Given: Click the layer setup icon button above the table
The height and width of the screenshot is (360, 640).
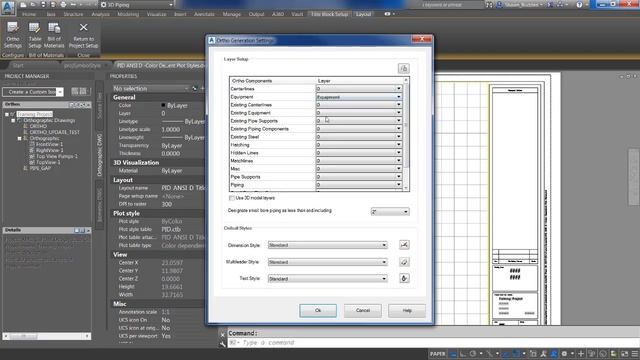Looking at the screenshot, I should [x=403, y=68].
